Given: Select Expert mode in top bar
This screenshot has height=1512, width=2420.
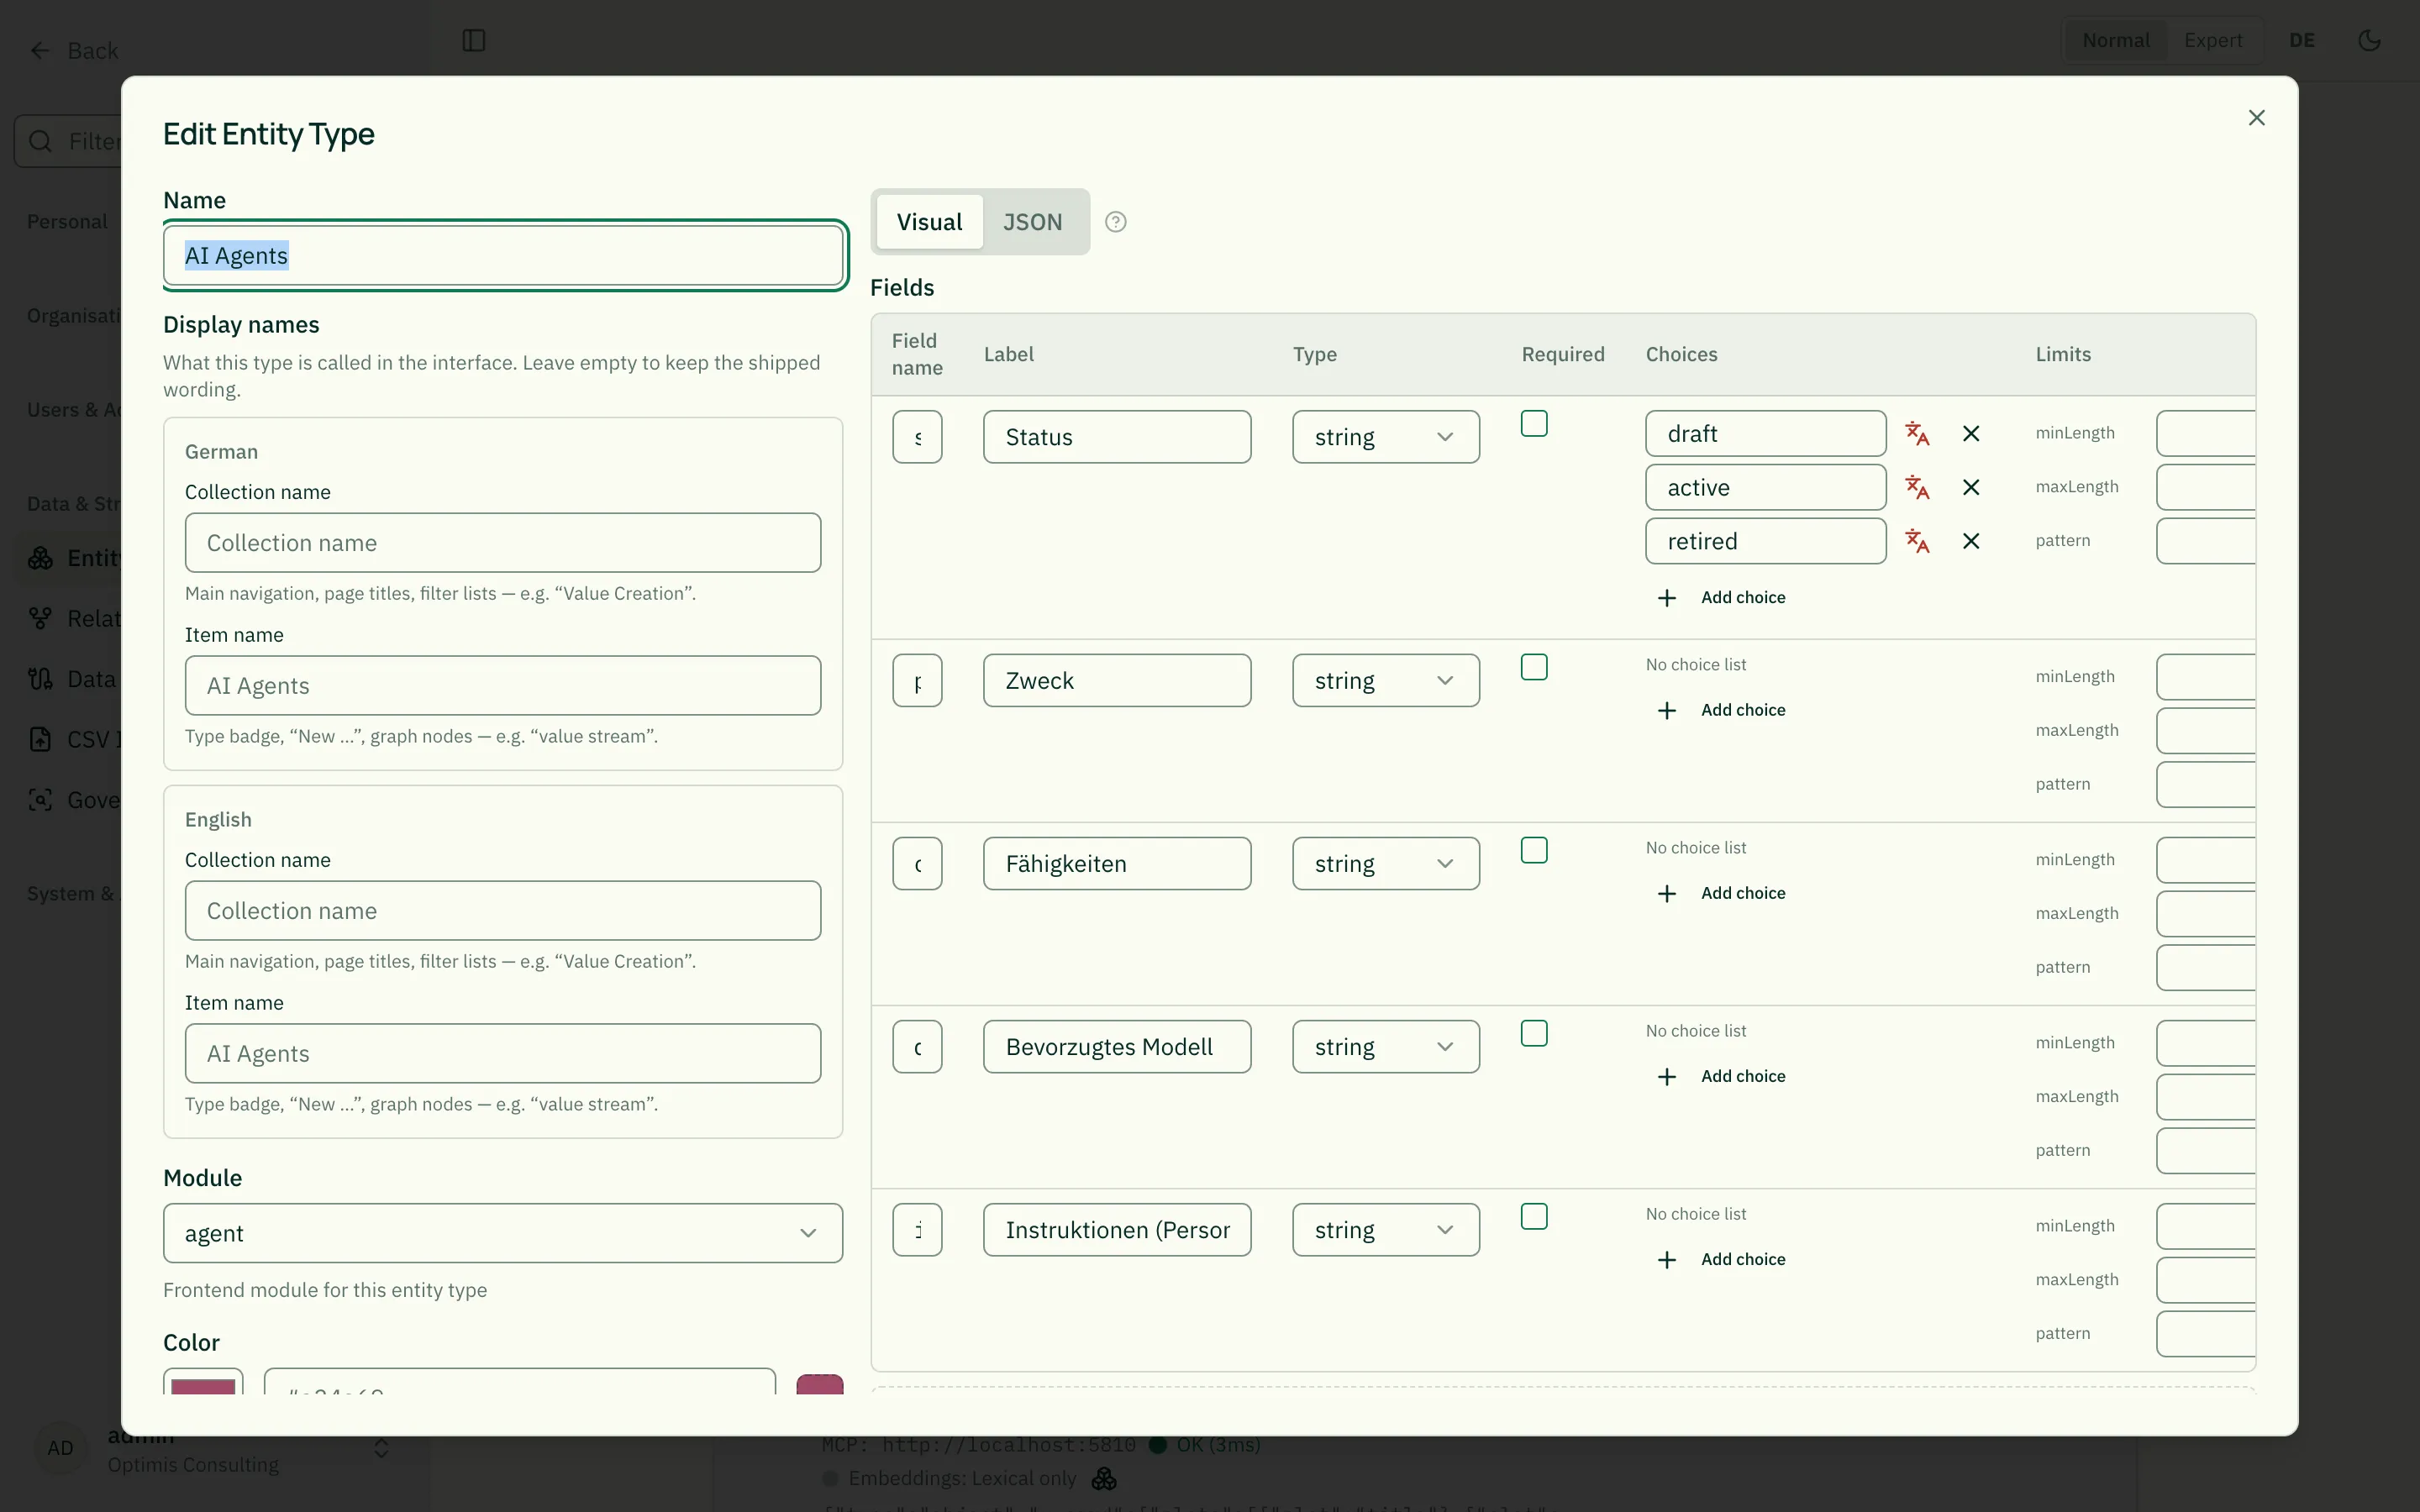Looking at the screenshot, I should pyautogui.click(x=2212, y=41).
